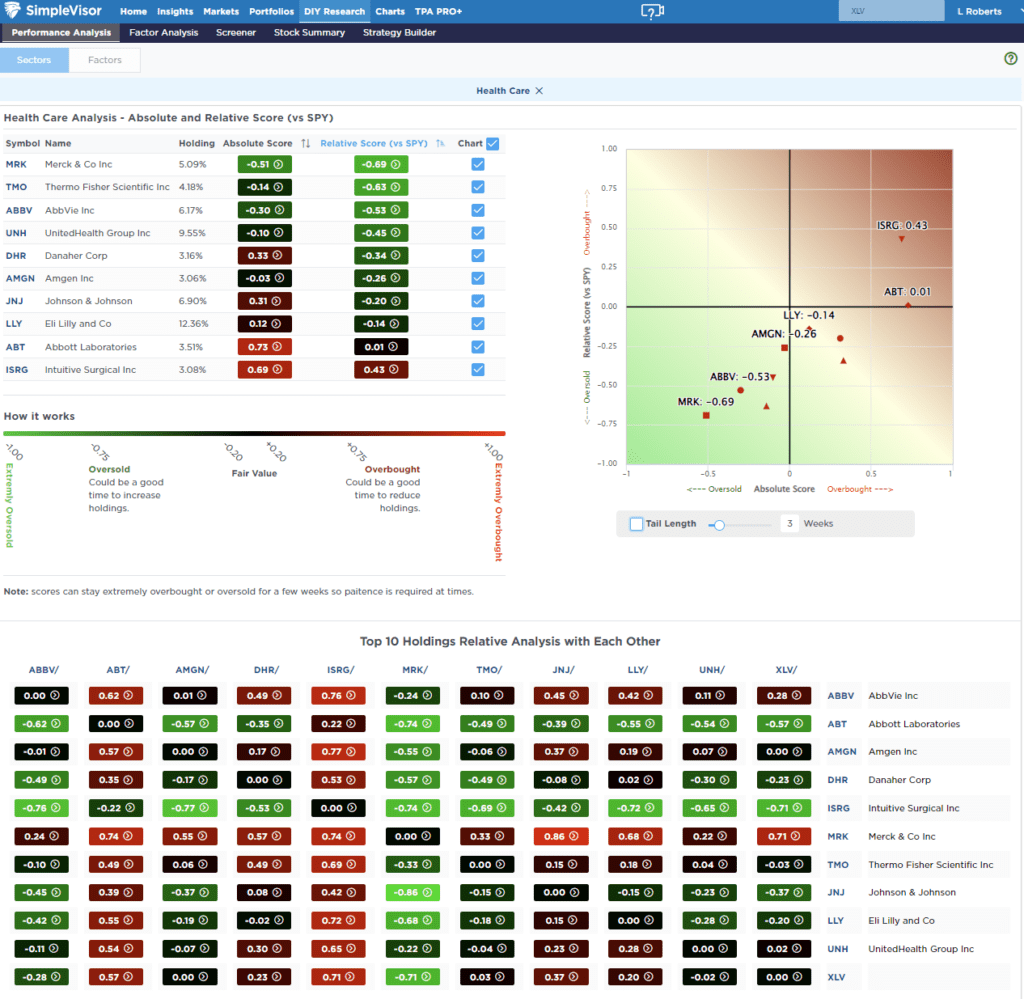This screenshot has width=1024, height=999.
Task: Open AMGN relative score -0.26 arrow
Action: [x=395, y=278]
